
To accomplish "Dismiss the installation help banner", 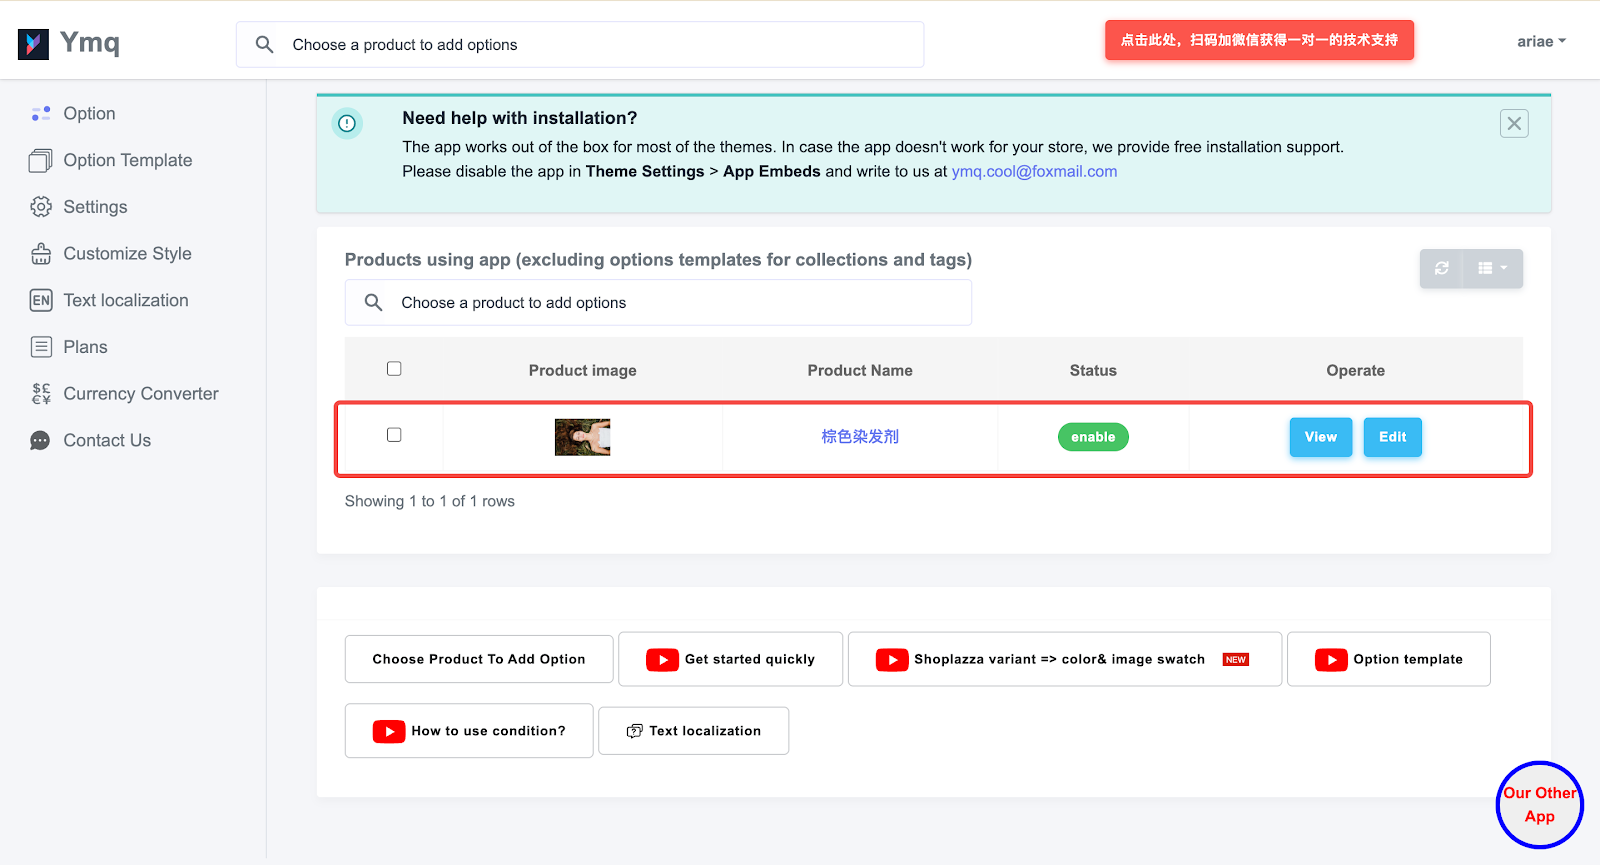I will pyautogui.click(x=1514, y=124).
